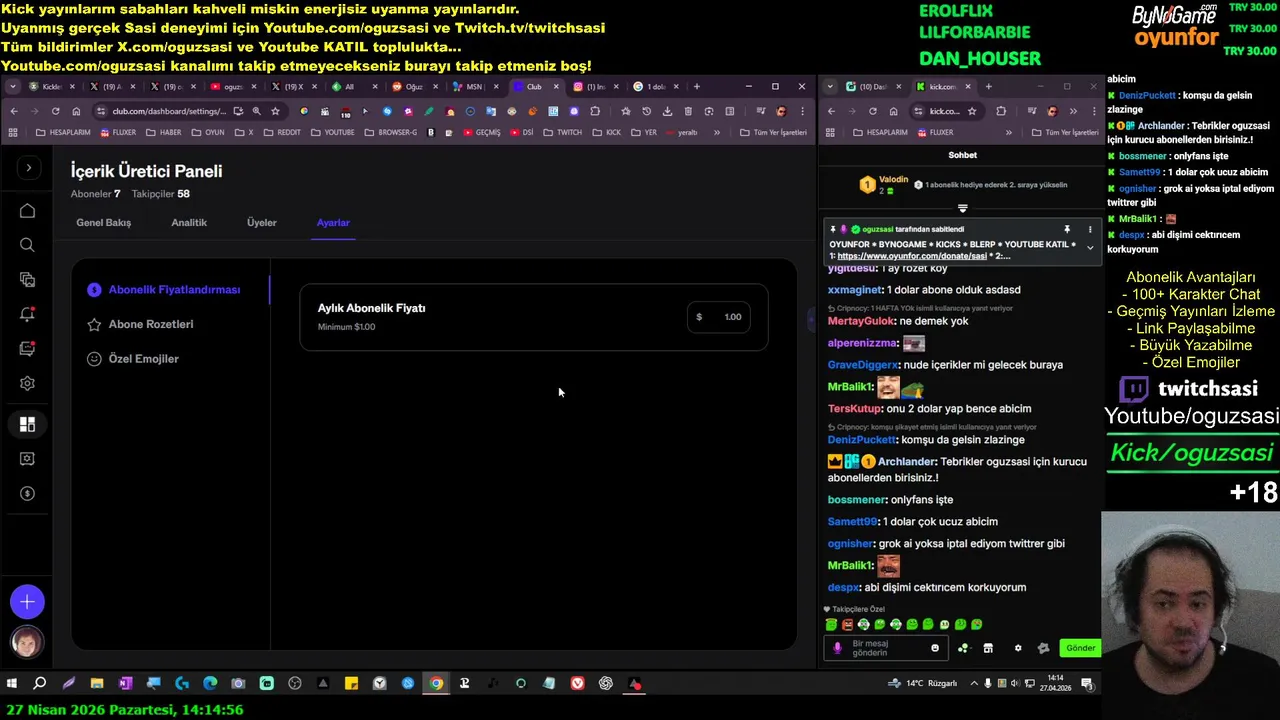Open new tab in left browser

pyautogui.click(x=696, y=87)
